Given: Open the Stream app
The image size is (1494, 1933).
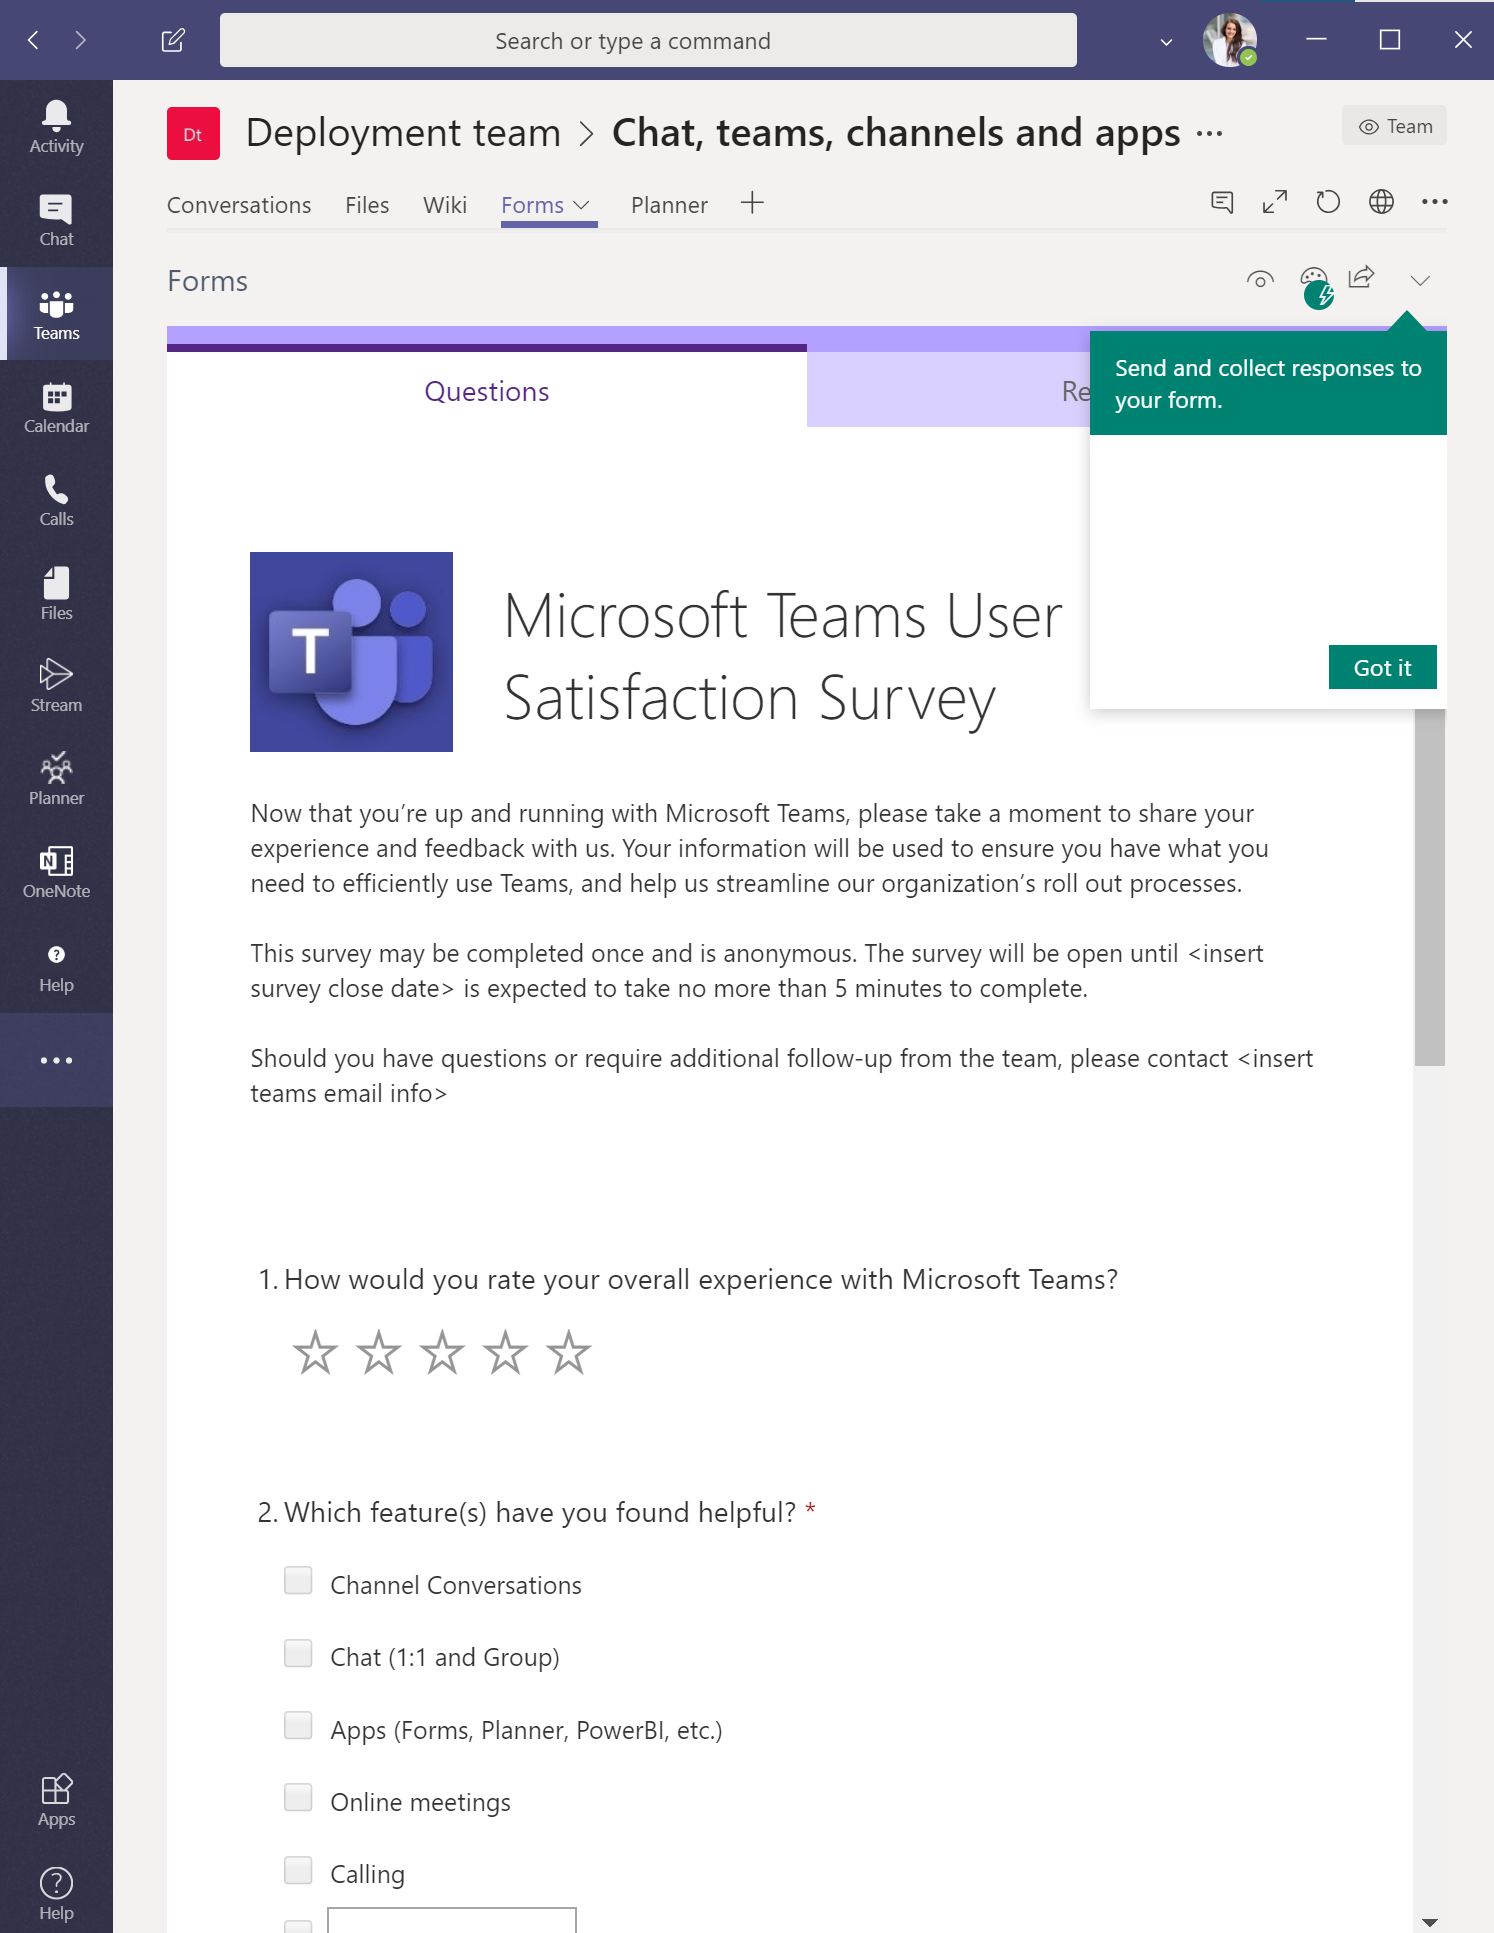Looking at the screenshot, I should [56, 686].
